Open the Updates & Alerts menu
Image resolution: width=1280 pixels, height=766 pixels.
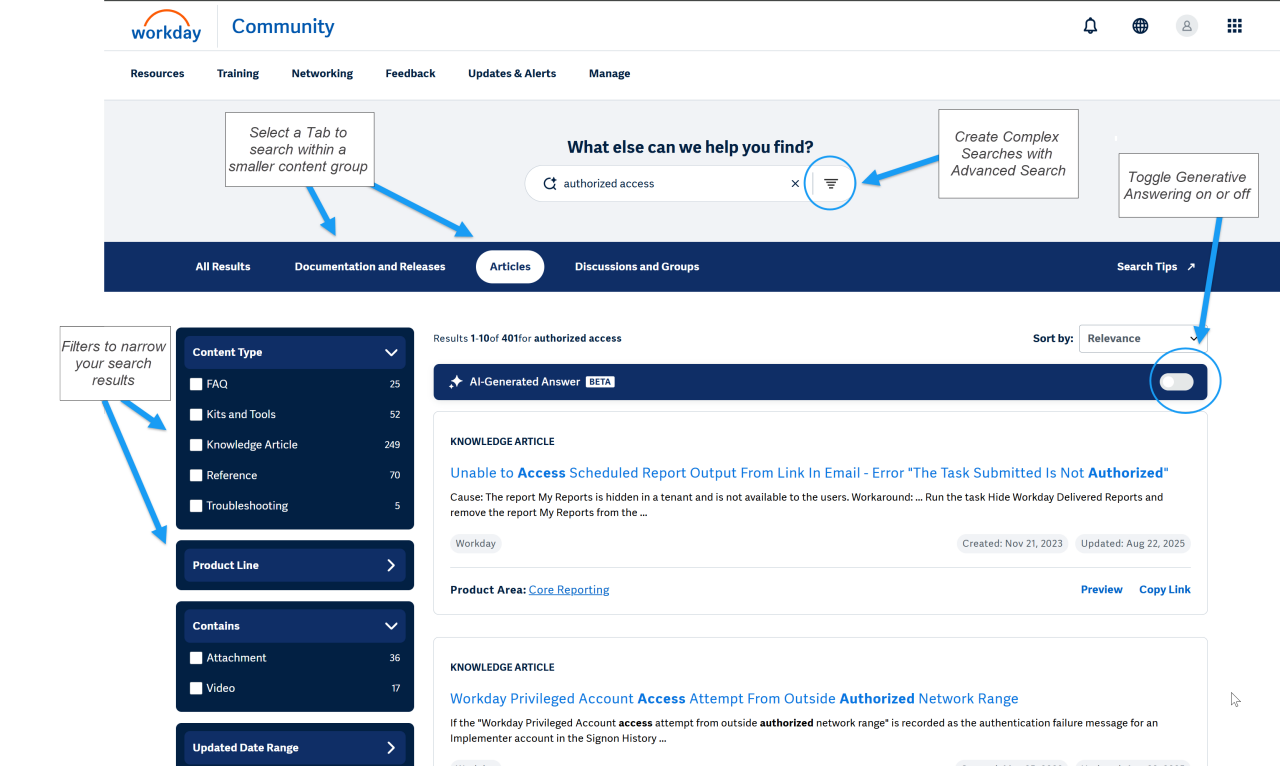coord(512,74)
